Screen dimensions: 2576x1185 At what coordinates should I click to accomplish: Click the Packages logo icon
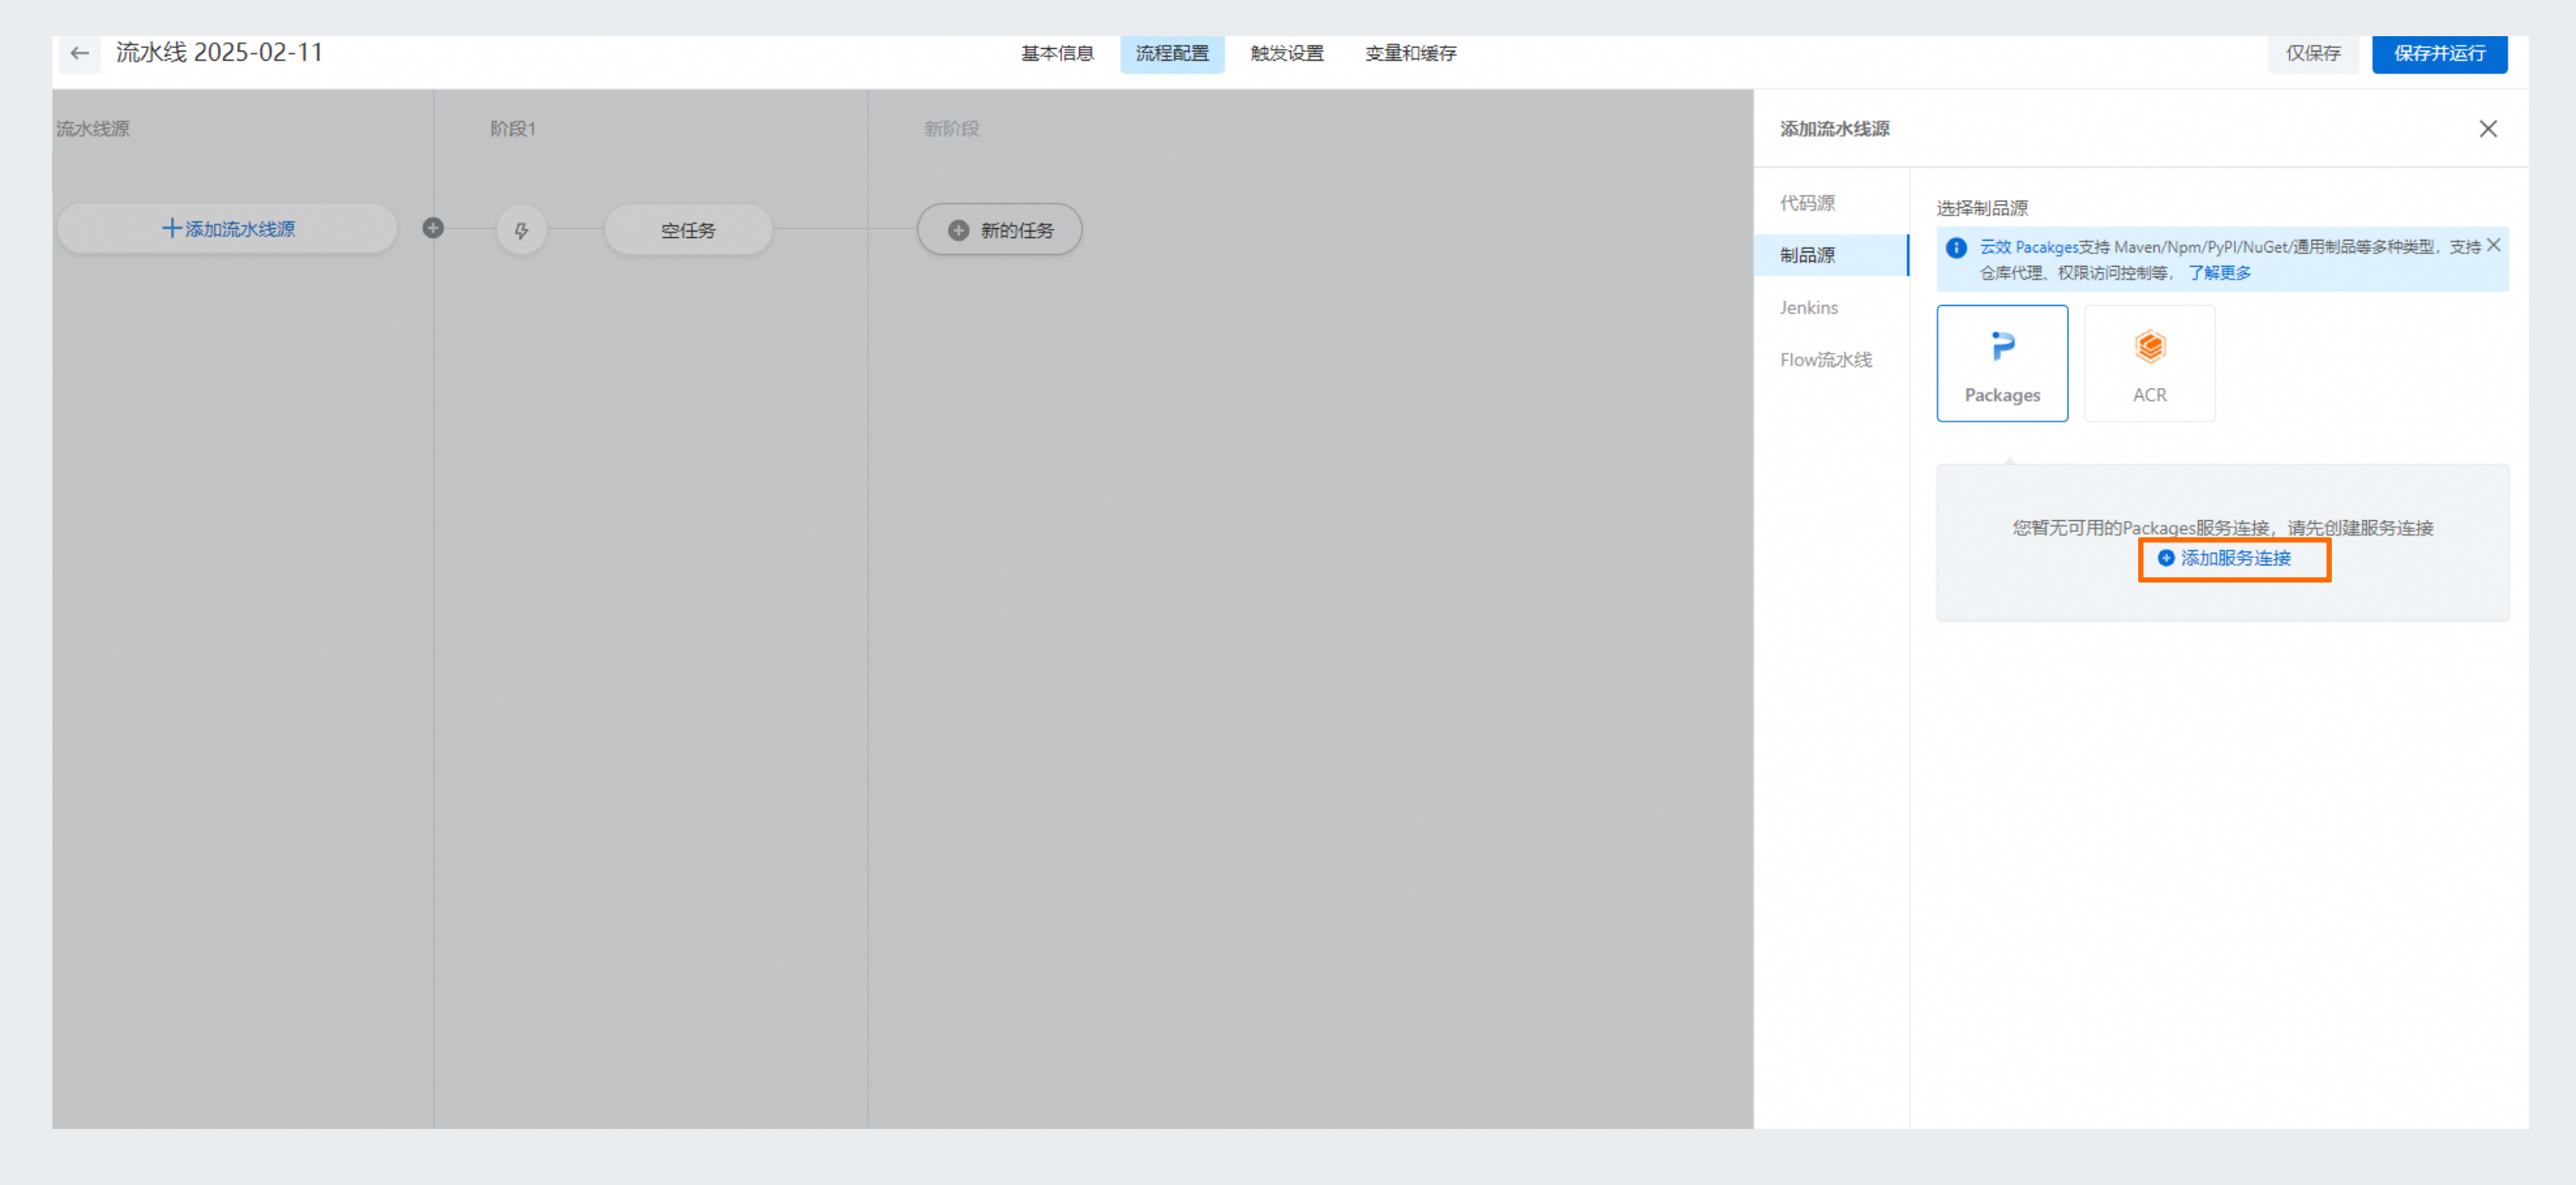pos(2002,346)
